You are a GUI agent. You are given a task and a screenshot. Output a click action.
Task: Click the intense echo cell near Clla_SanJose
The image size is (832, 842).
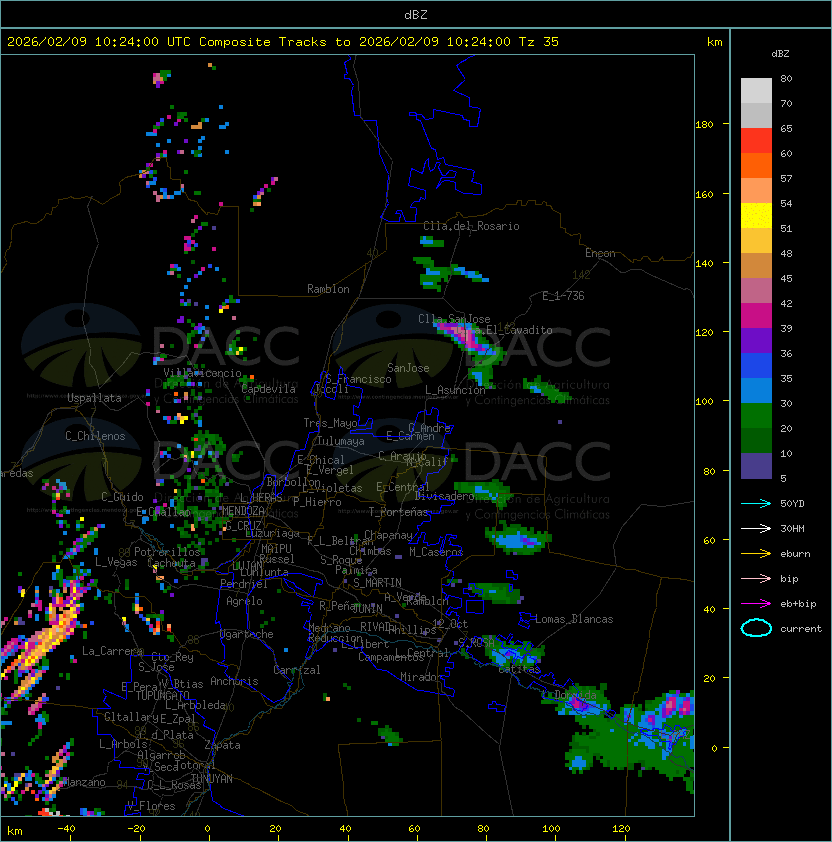point(468,338)
